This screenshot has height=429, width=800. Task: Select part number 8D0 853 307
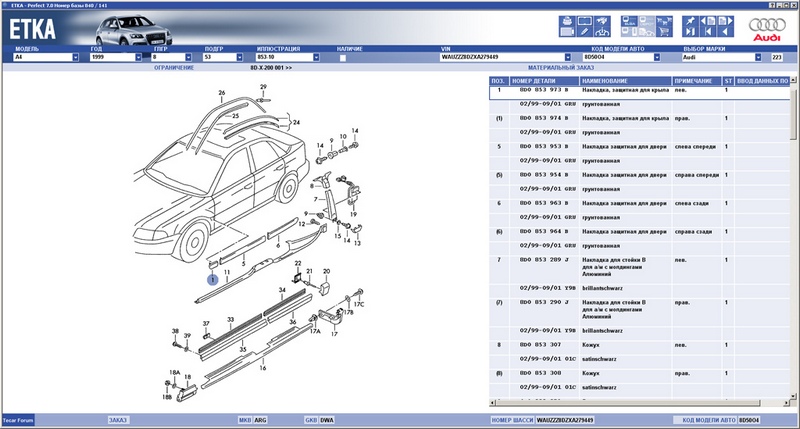tap(540, 345)
